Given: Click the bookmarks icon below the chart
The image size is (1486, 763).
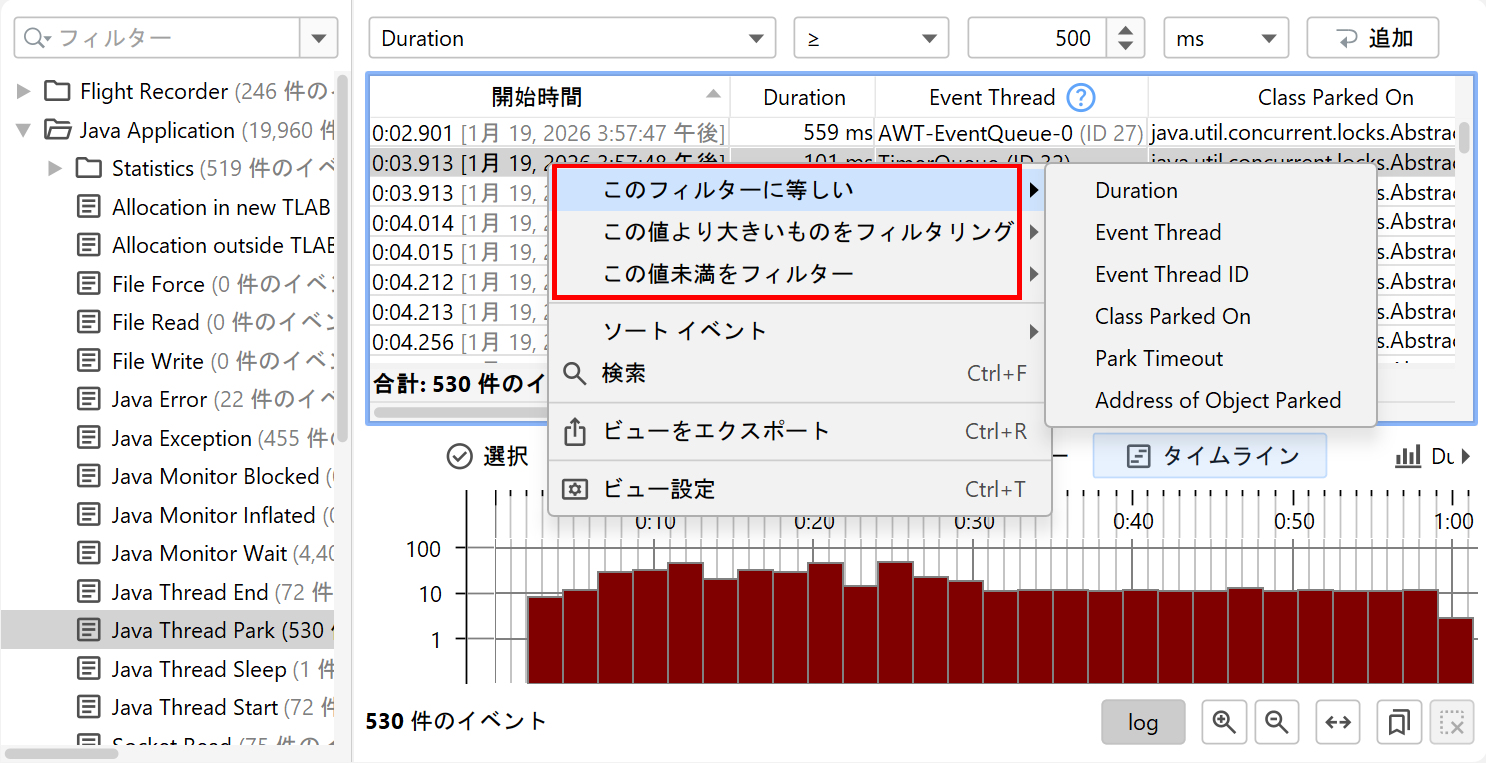Looking at the screenshot, I should coord(1399,722).
